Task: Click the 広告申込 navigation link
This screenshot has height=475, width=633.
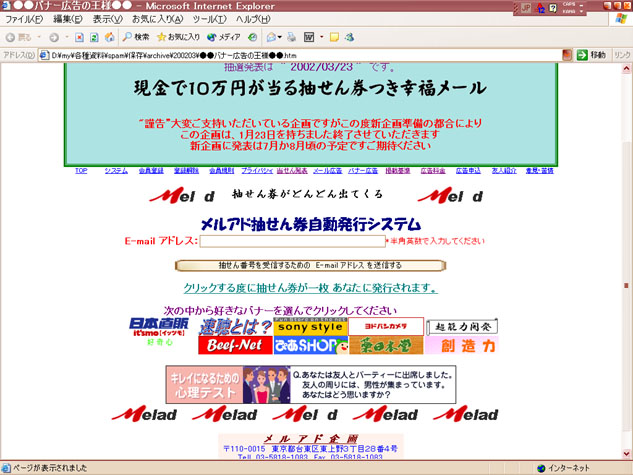Action: (x=468, y=171)
